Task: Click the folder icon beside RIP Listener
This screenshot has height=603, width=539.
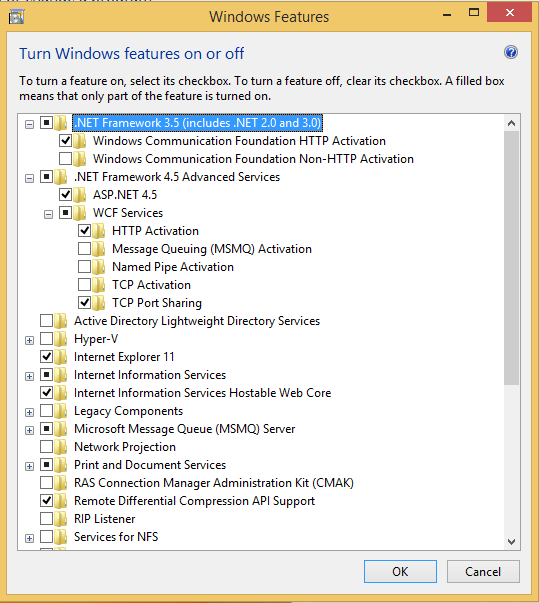Action: tap(61, 519)
